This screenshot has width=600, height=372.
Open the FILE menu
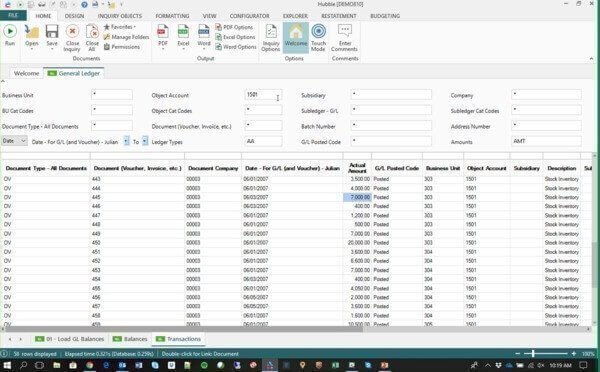pyautogui.click(x=13, y=15)
